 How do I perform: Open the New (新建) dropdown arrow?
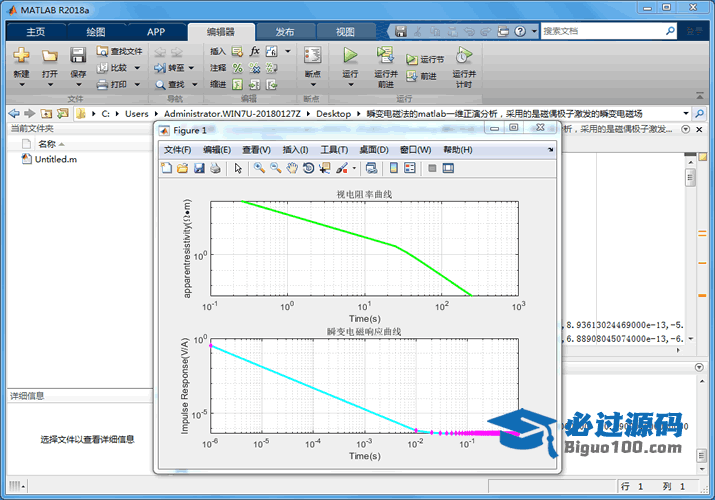pos(21,85)
